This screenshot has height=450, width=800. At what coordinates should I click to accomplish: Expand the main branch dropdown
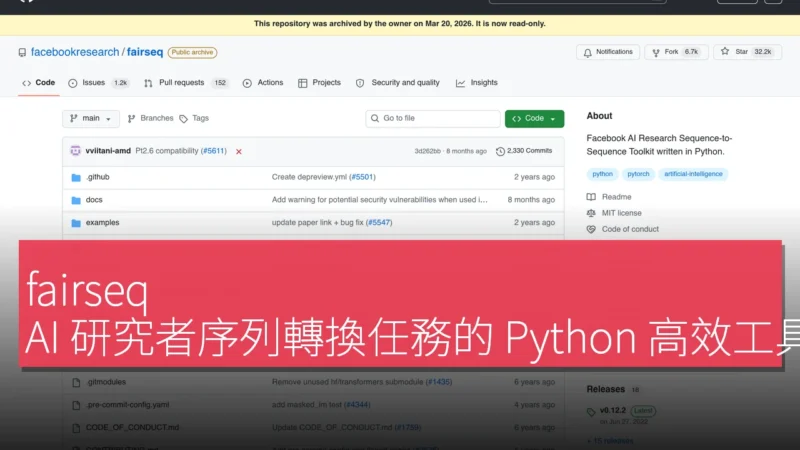[91, 118]
